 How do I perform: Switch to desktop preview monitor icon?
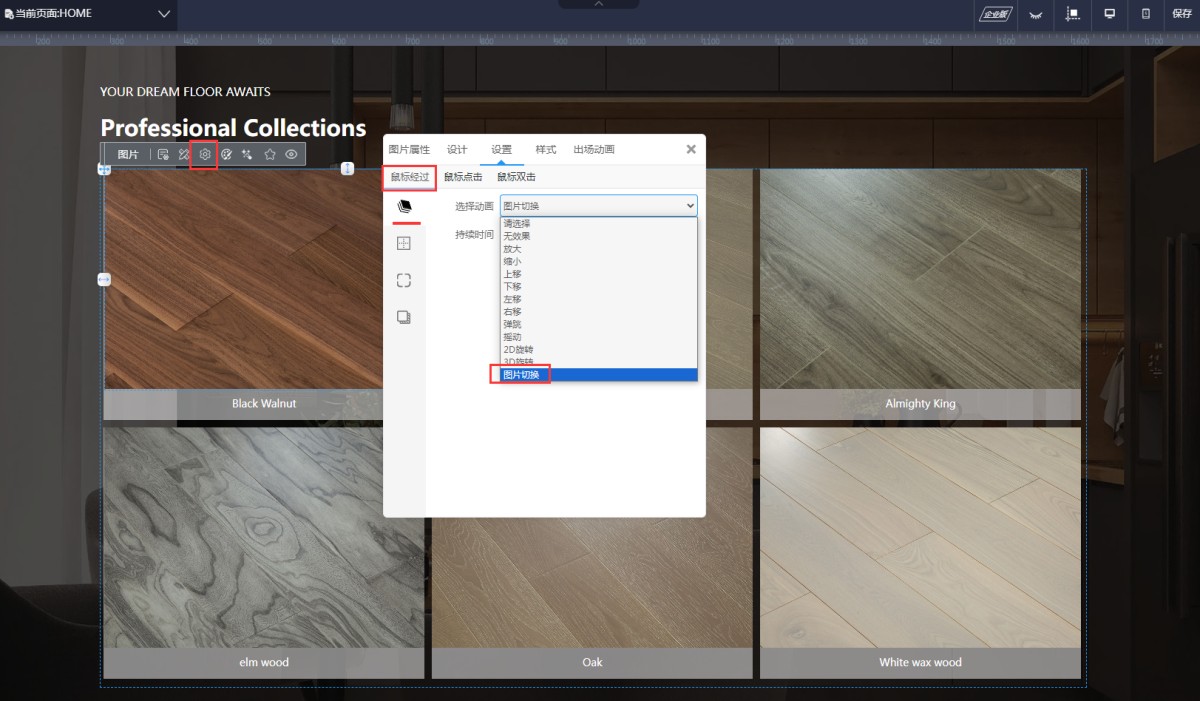(1109, 14)
